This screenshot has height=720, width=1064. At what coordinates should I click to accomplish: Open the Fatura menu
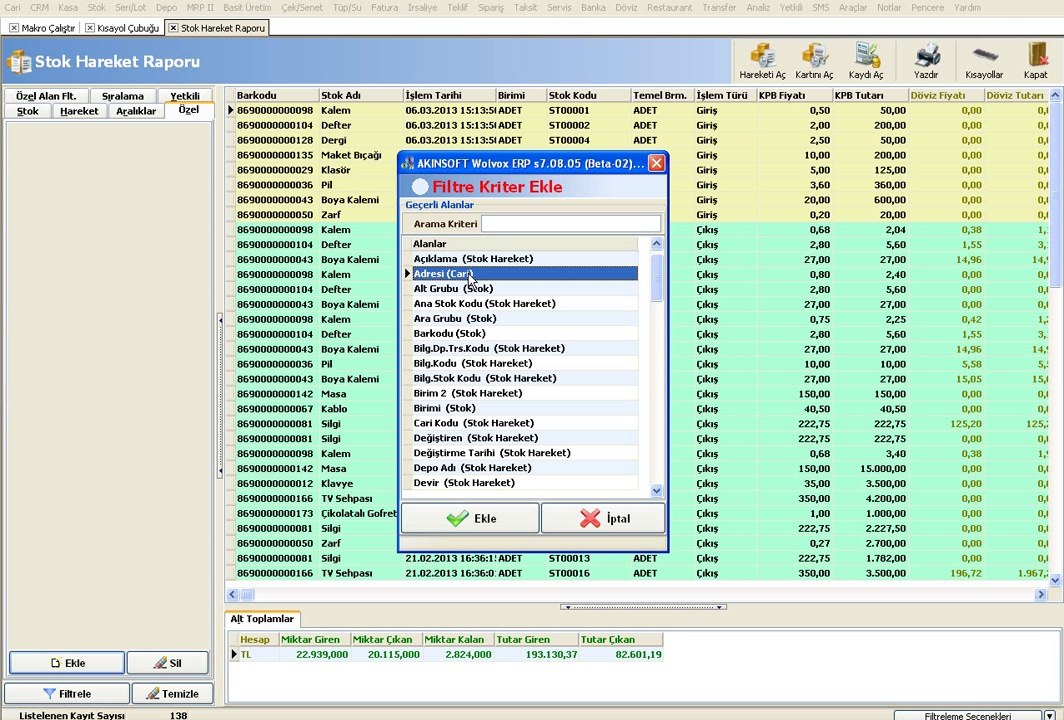click(x=384, y=7)
